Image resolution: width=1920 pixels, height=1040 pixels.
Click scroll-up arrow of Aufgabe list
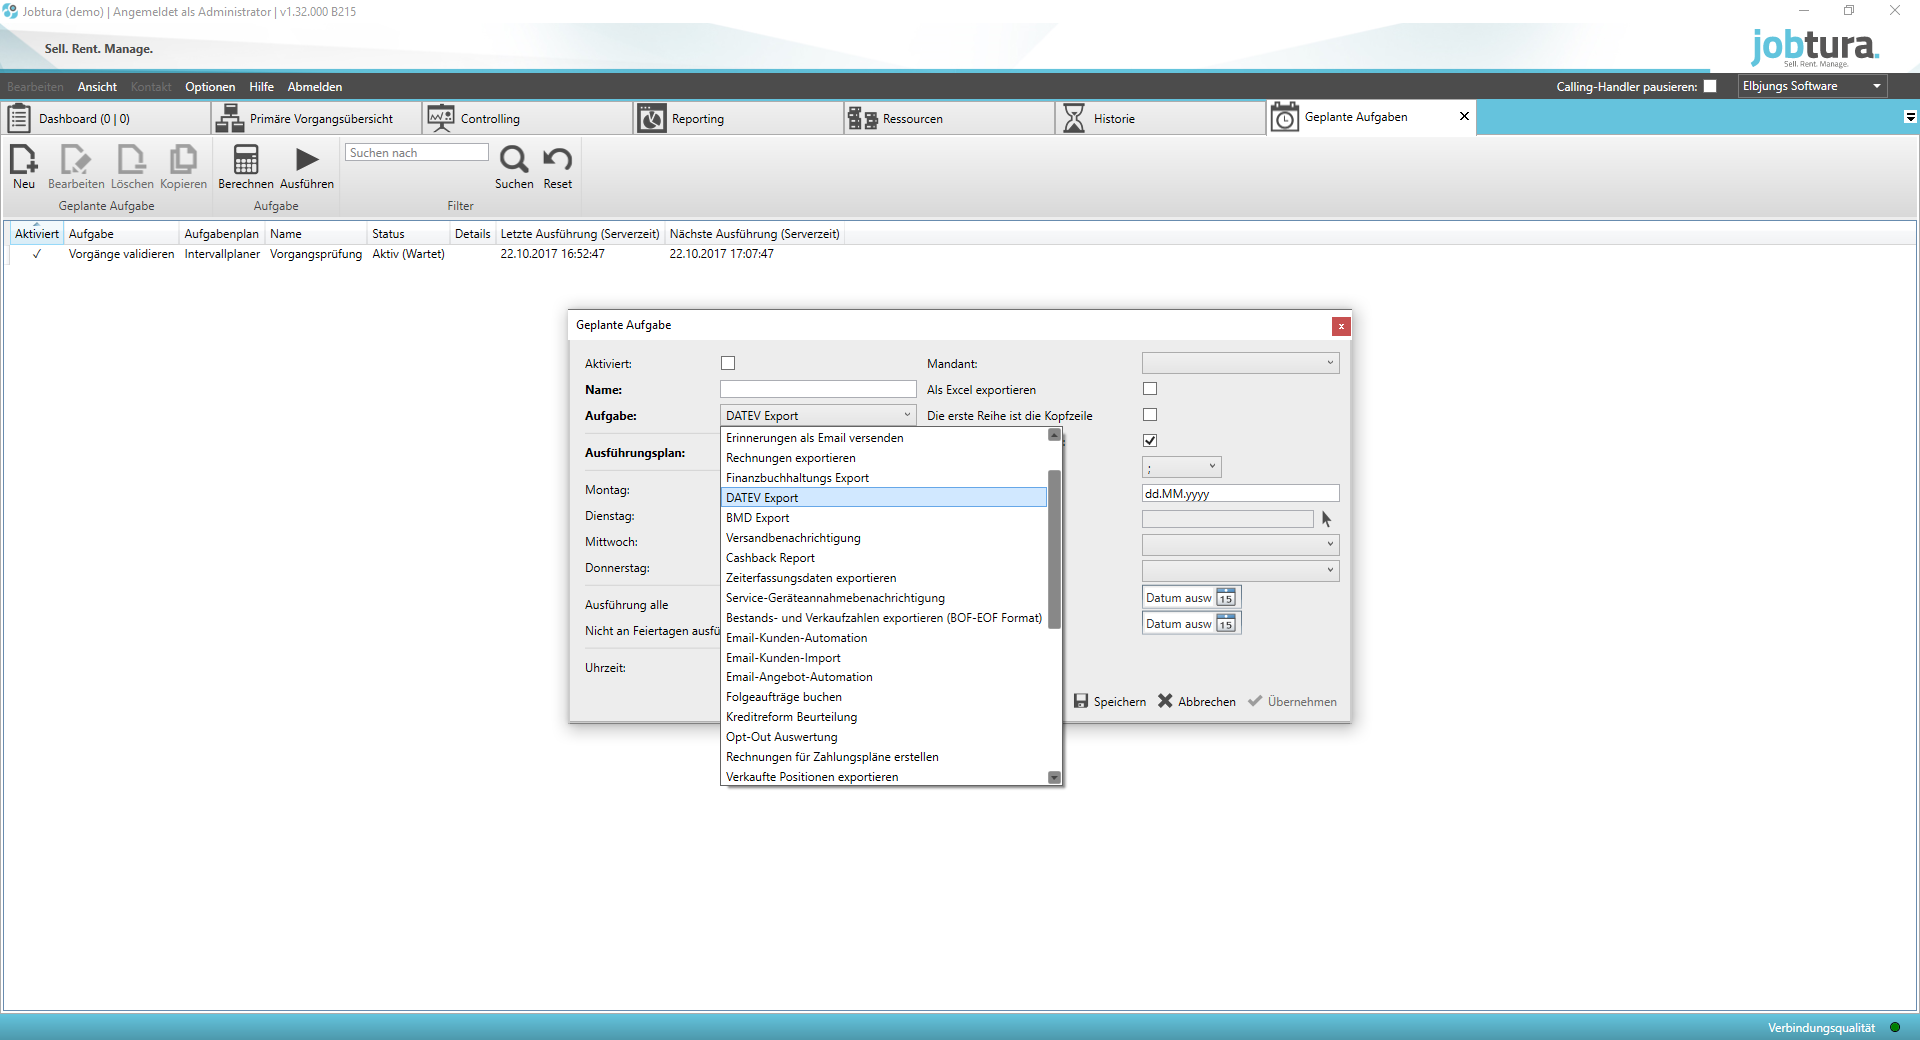point(1054,435)
